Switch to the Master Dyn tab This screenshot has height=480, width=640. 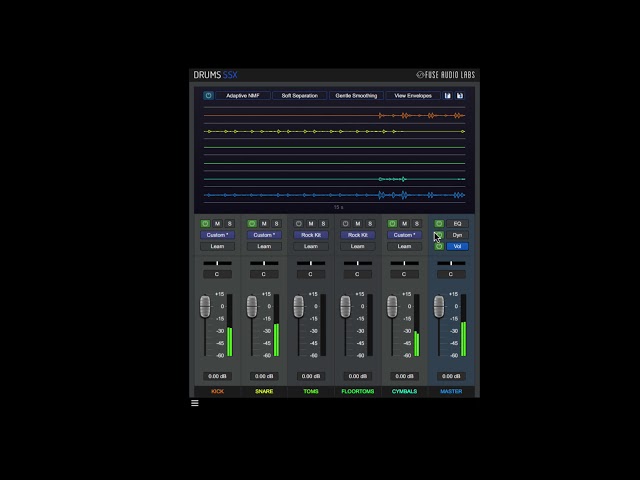458,235
